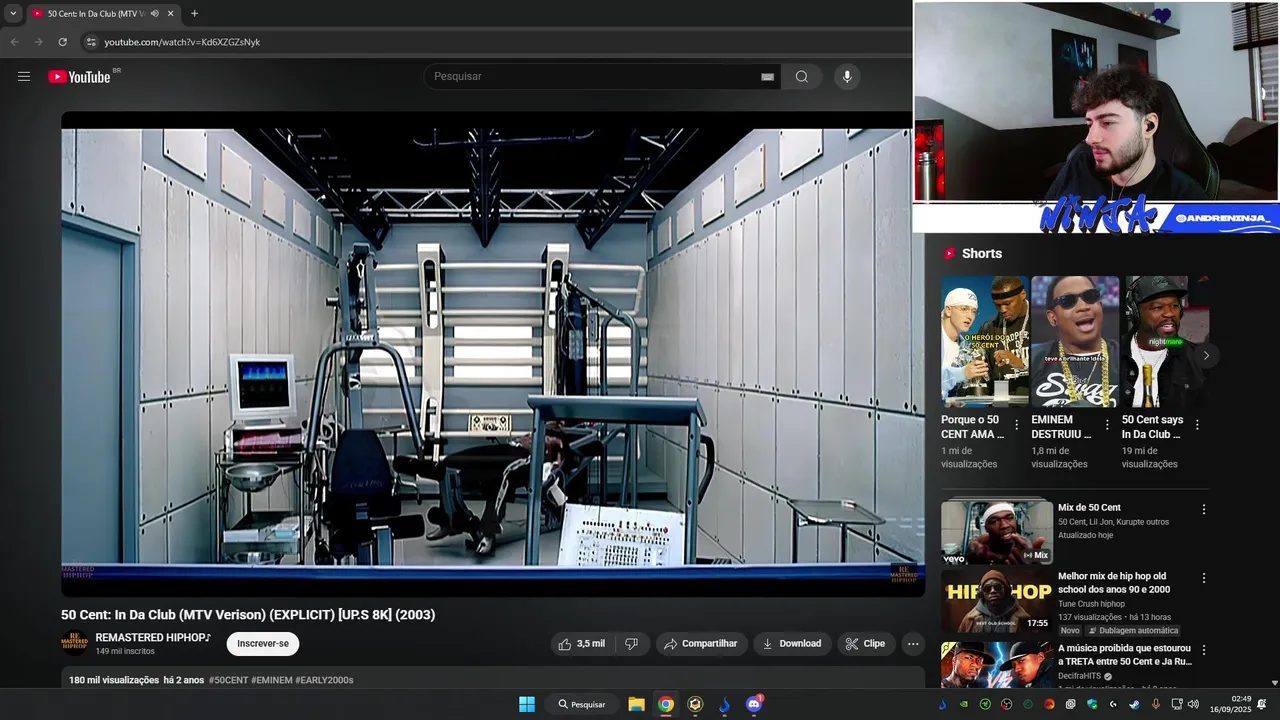1280x720 pixels.
Task: Click the #EMINEM hashtag
Action: click(x=272, y=680)
